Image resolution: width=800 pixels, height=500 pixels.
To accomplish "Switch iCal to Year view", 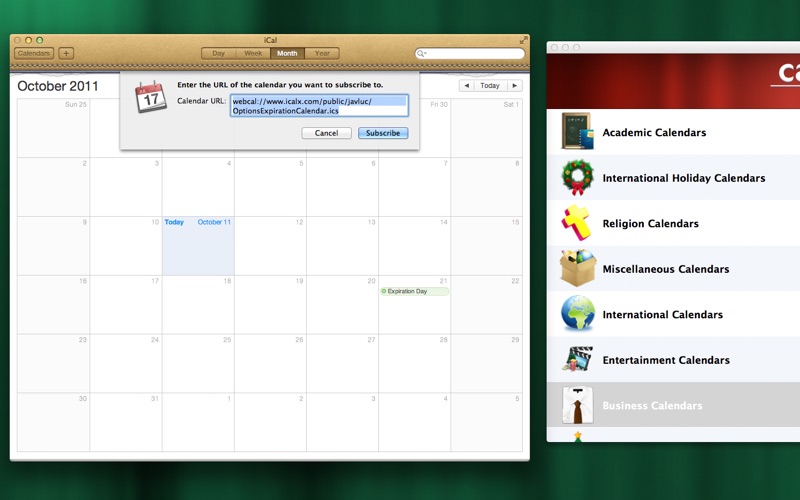I will tap(322, 53).
